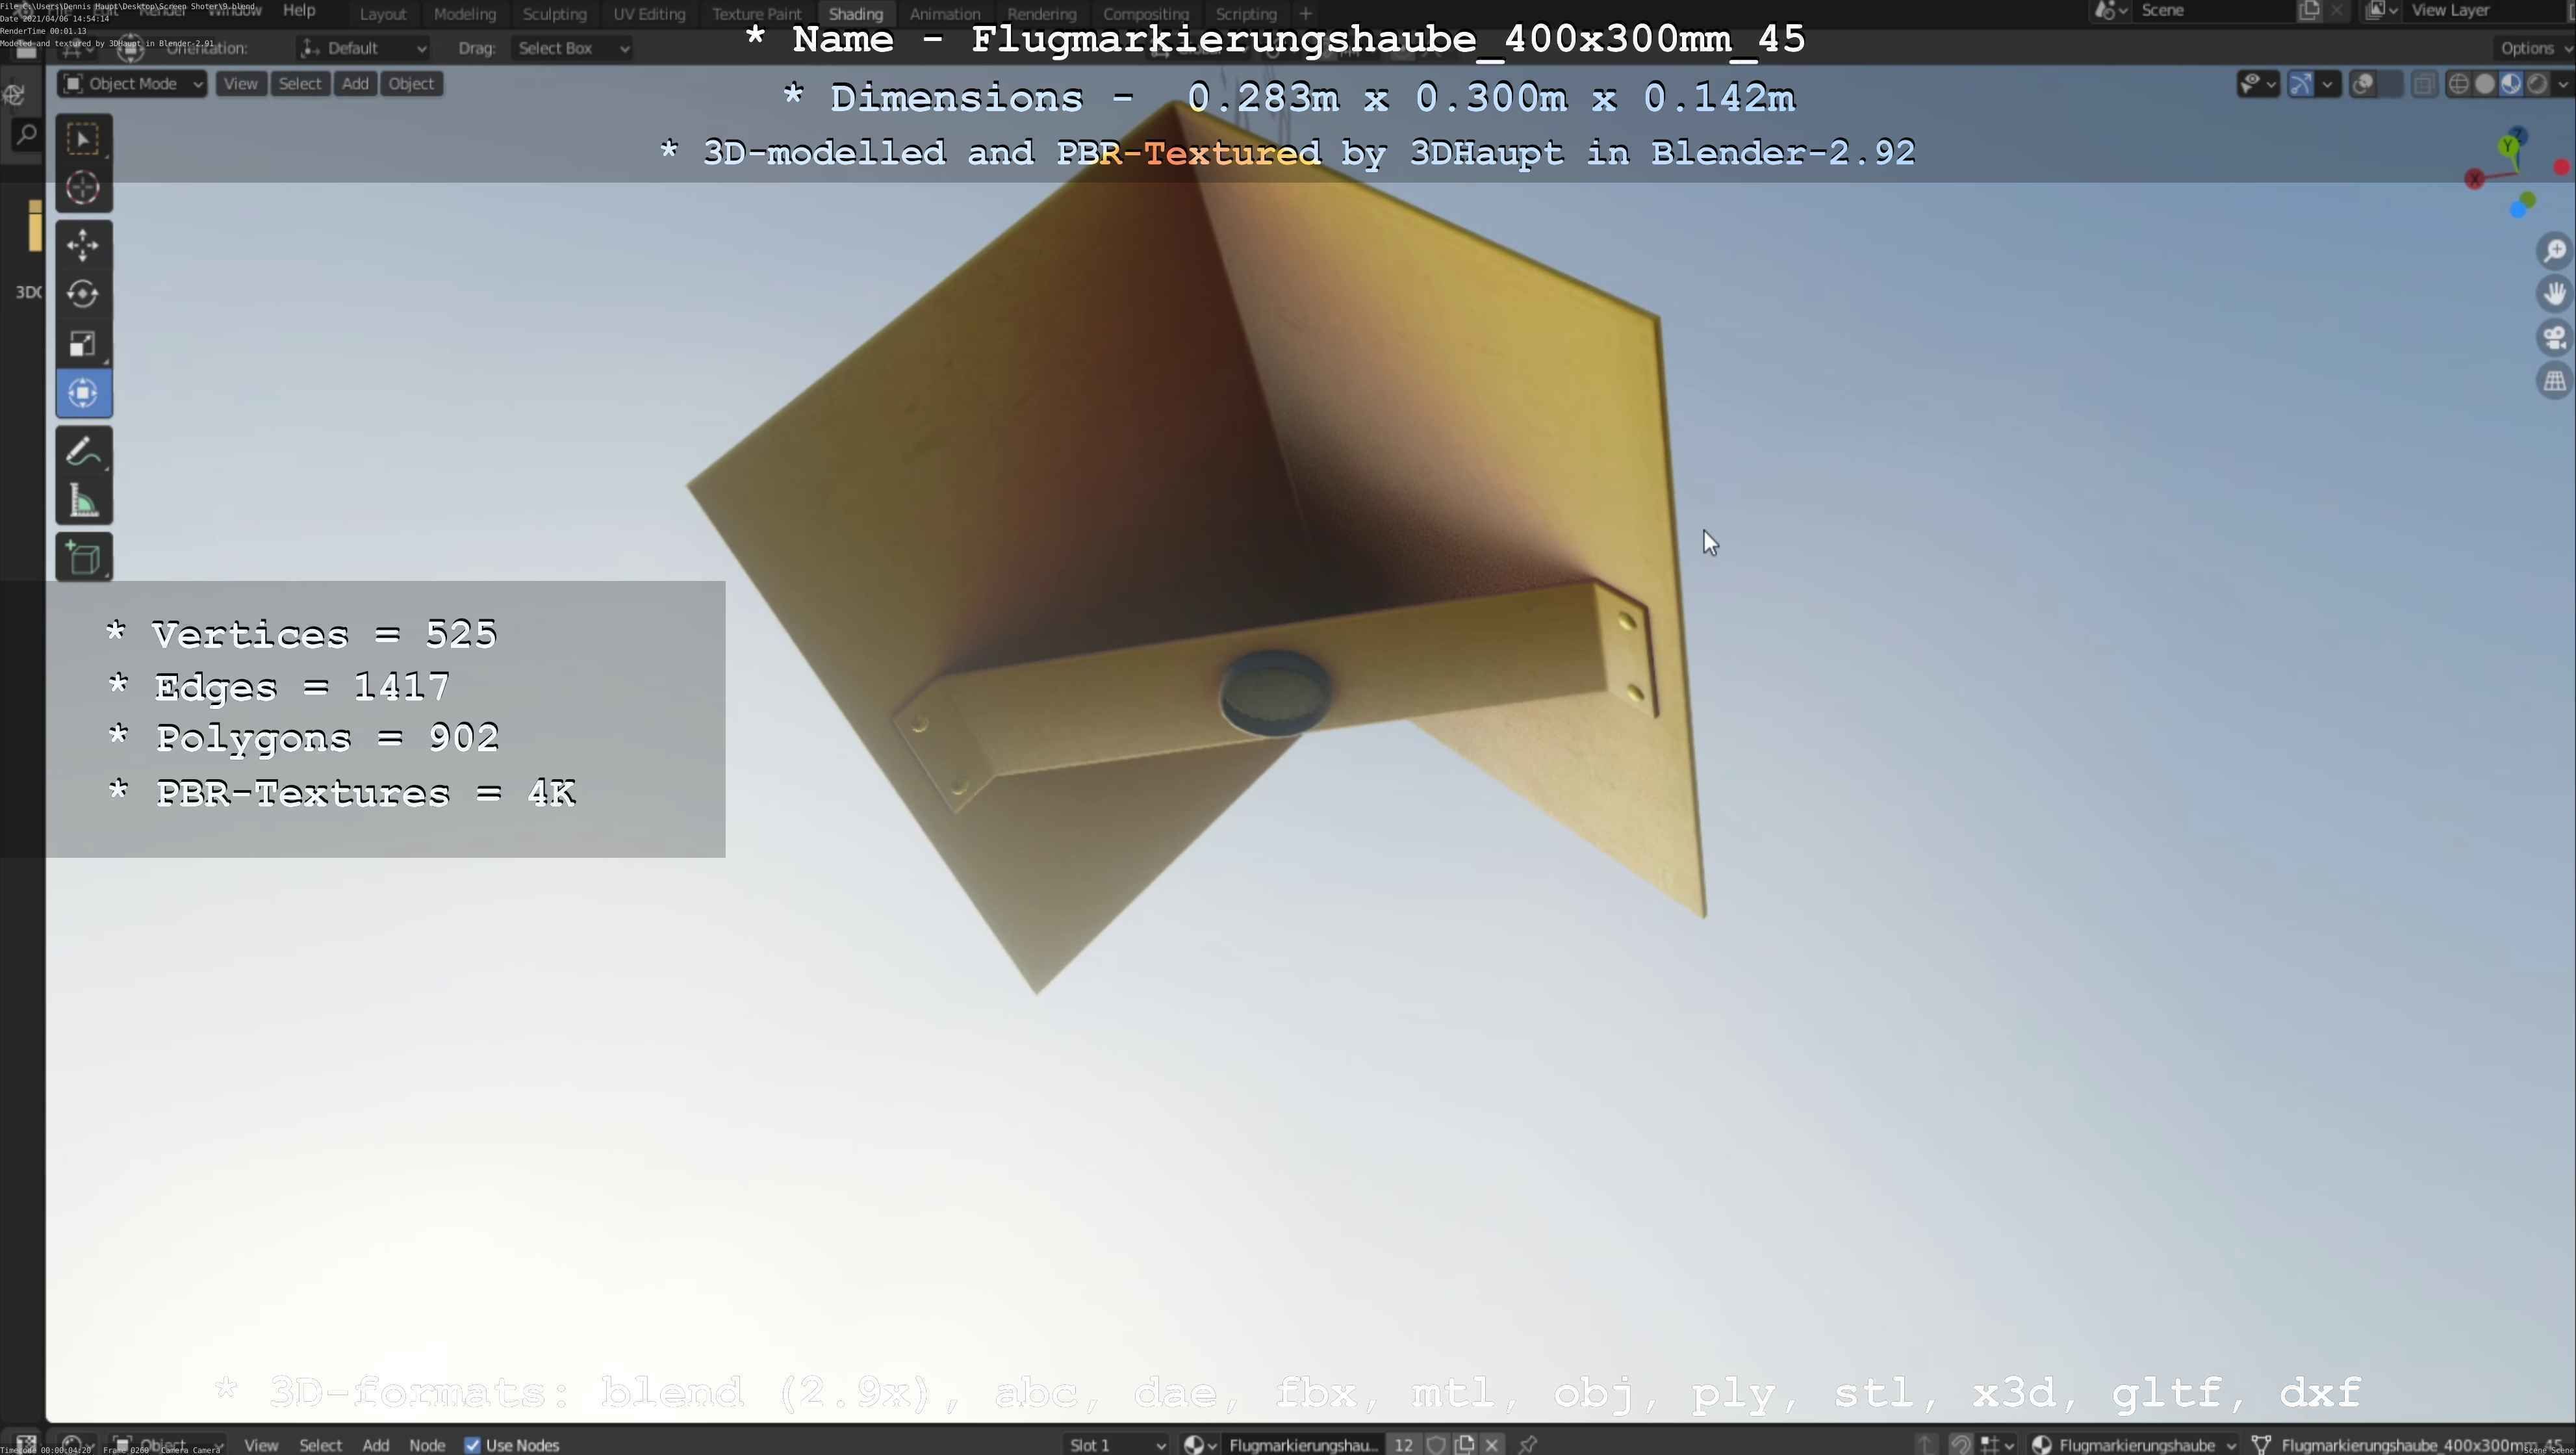2576x1455 pixels.
Task: Switch to Solid viewport shading
Action: (x=2485, y=84)
